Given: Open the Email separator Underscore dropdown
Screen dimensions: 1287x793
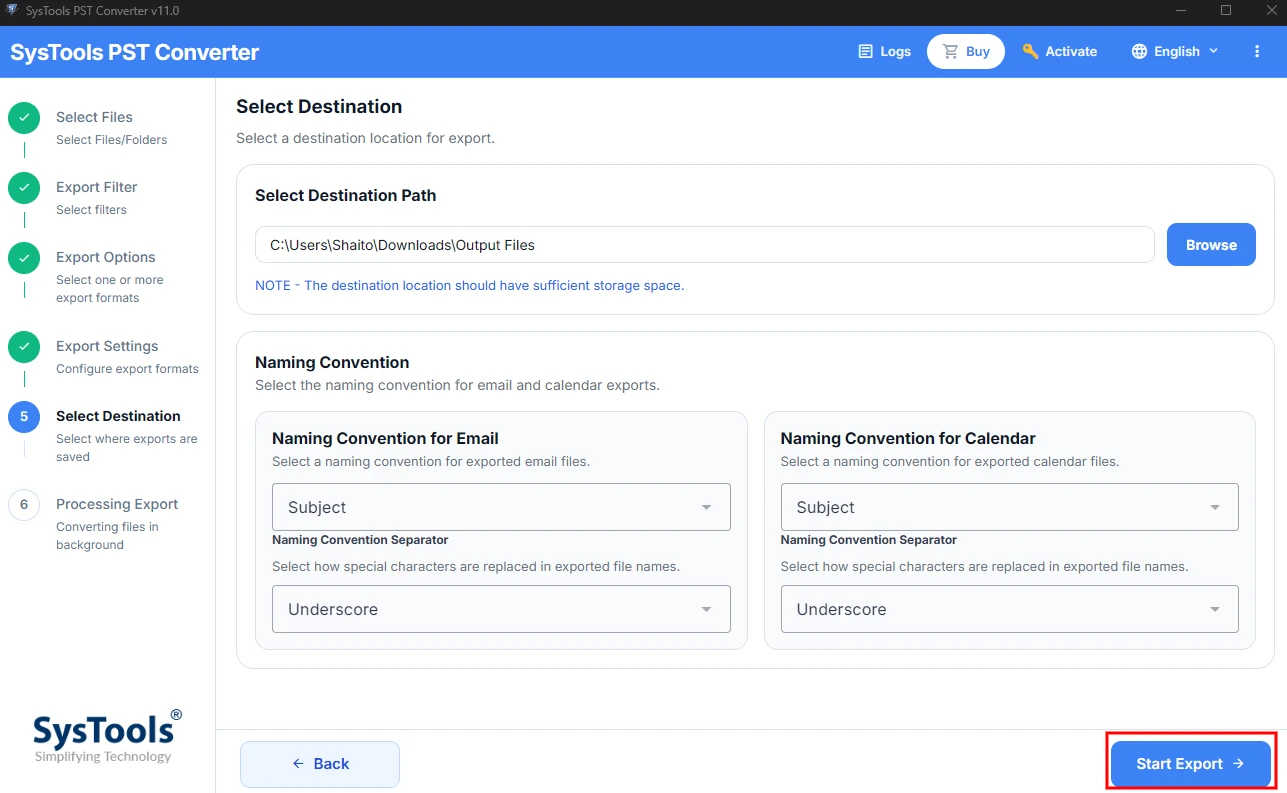Looking at the screenshot, I should 501,609.
